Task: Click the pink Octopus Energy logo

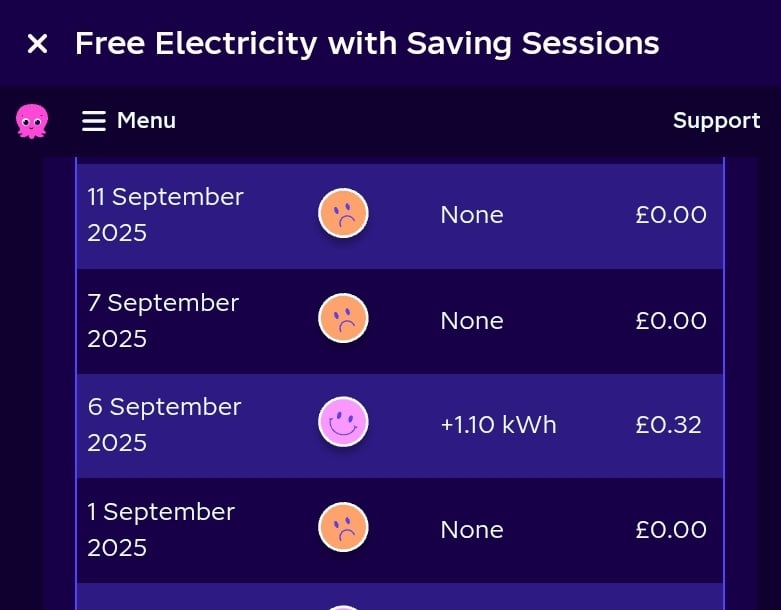Action: (32, 121)
